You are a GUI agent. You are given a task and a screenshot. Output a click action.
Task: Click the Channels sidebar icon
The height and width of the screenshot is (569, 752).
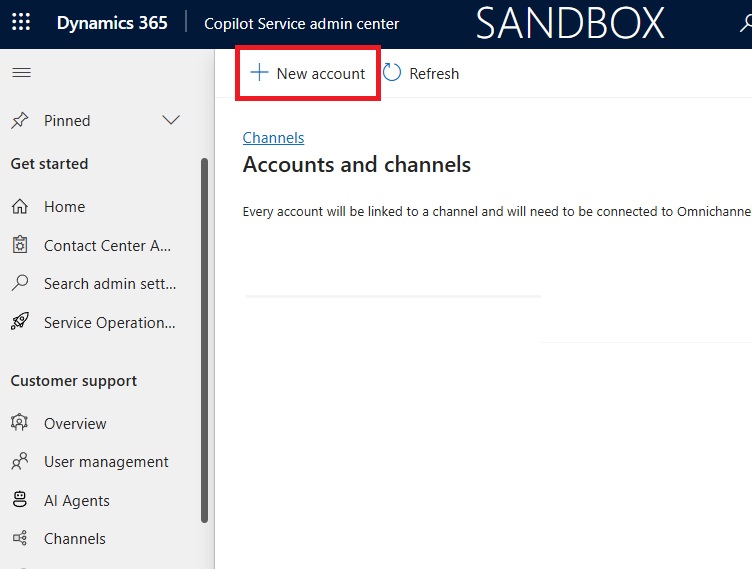pyautogui.click(x=20, y=538)
